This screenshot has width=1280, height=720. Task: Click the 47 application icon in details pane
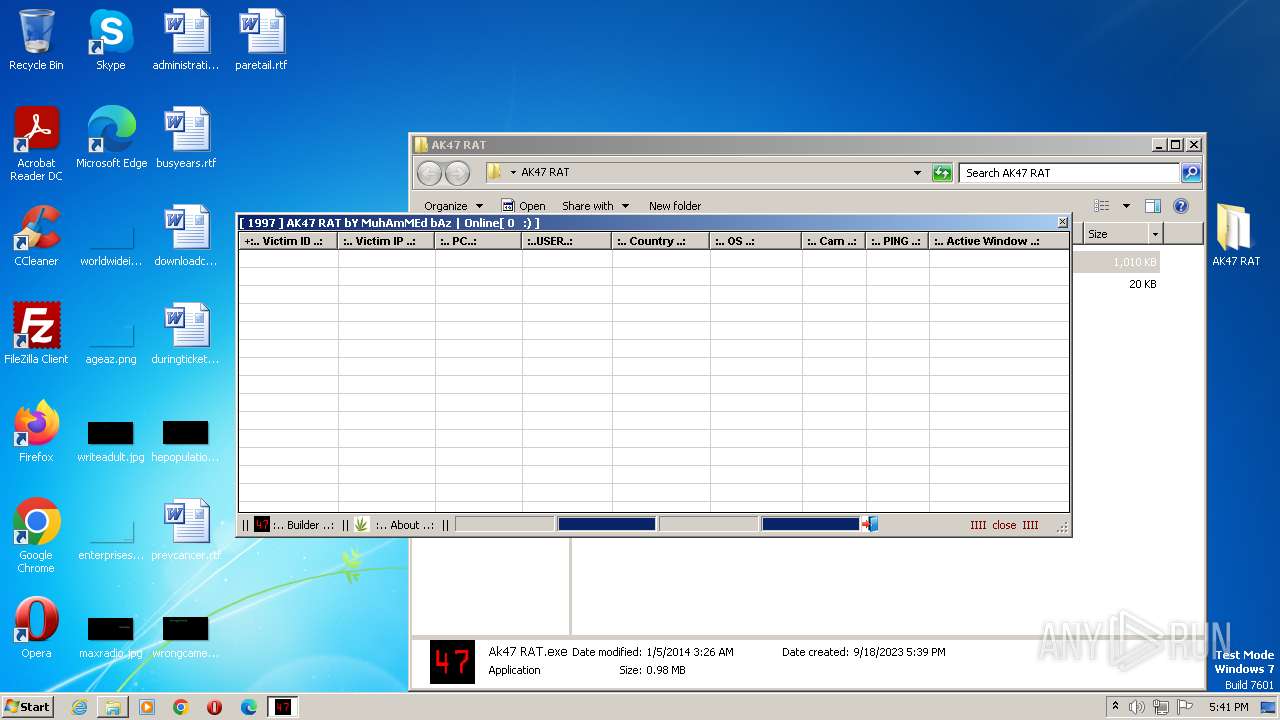(x=452, y=661)
